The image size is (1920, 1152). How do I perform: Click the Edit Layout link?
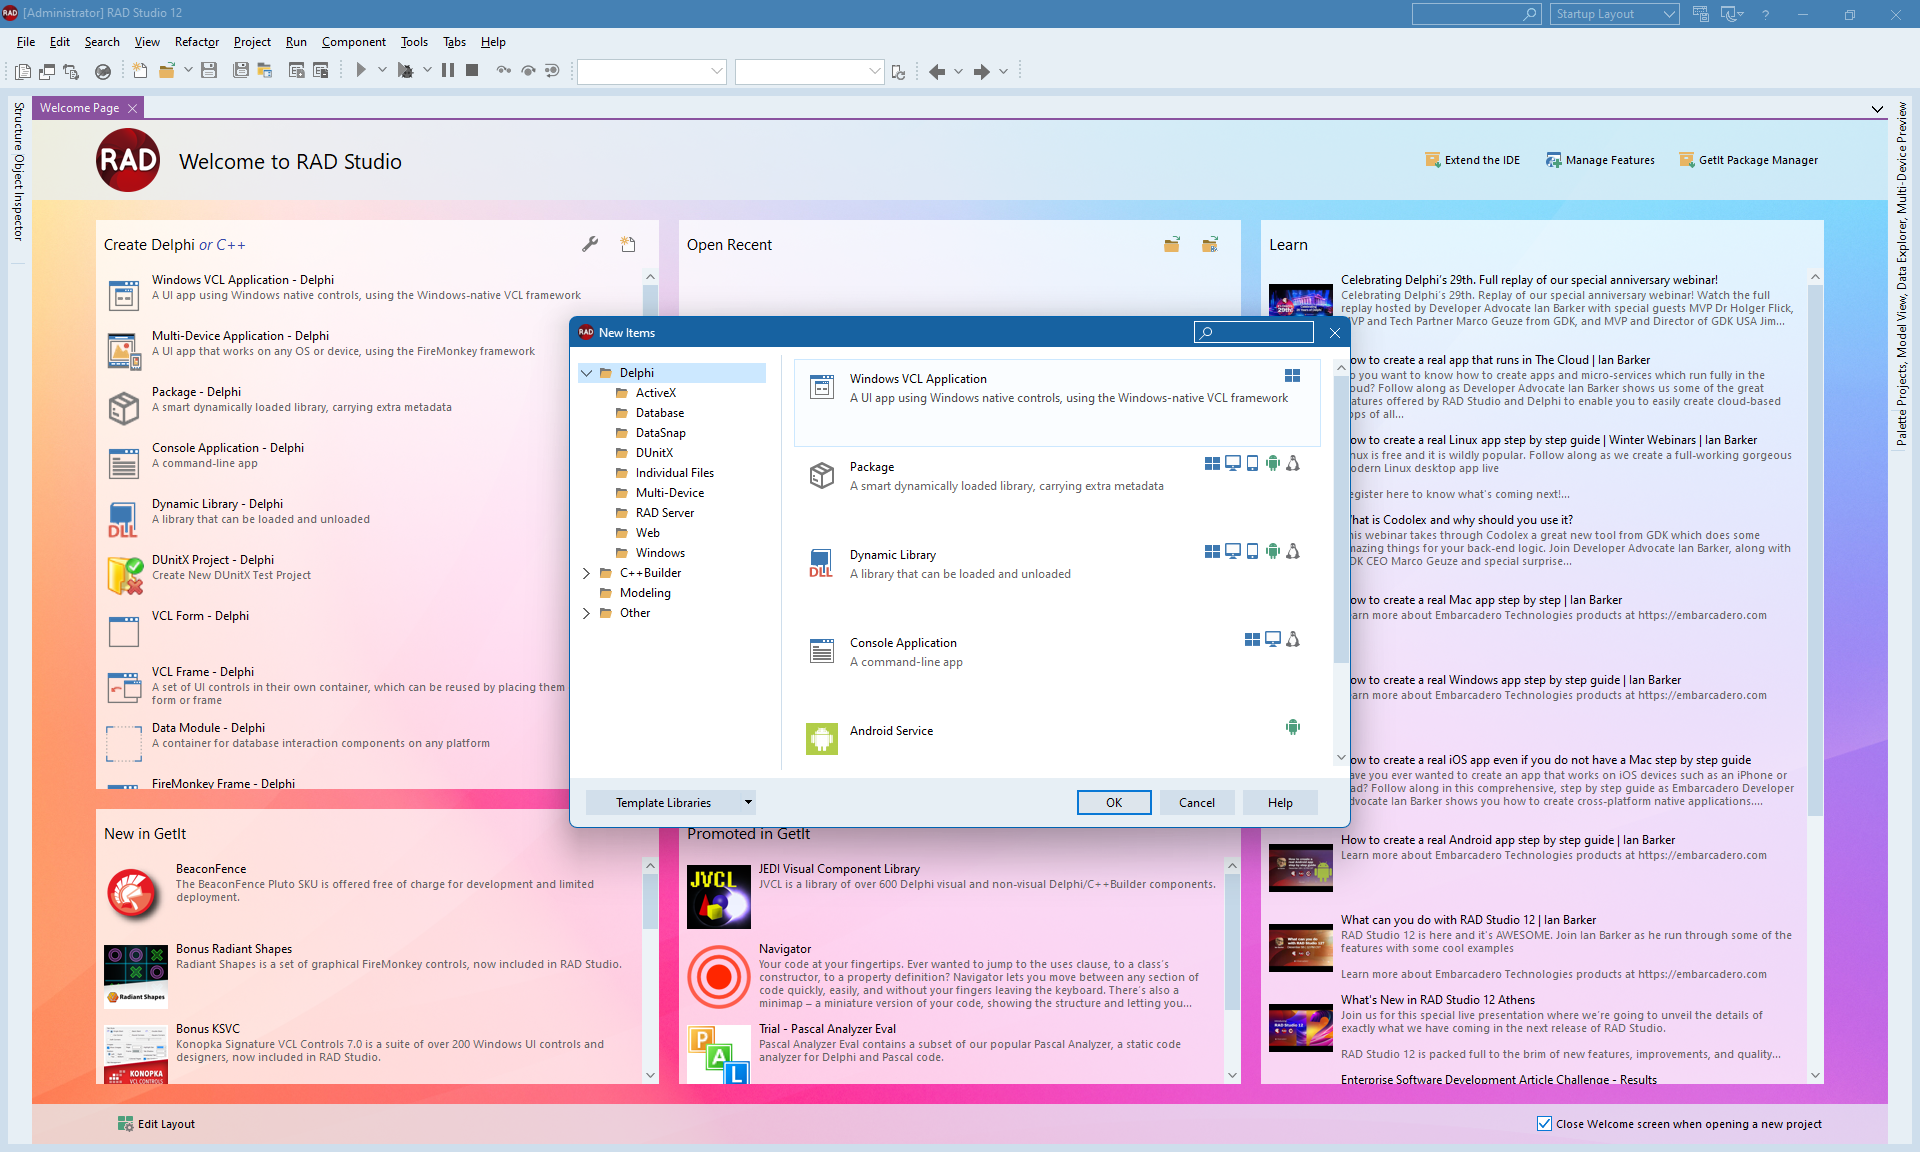click(156, 1124)
